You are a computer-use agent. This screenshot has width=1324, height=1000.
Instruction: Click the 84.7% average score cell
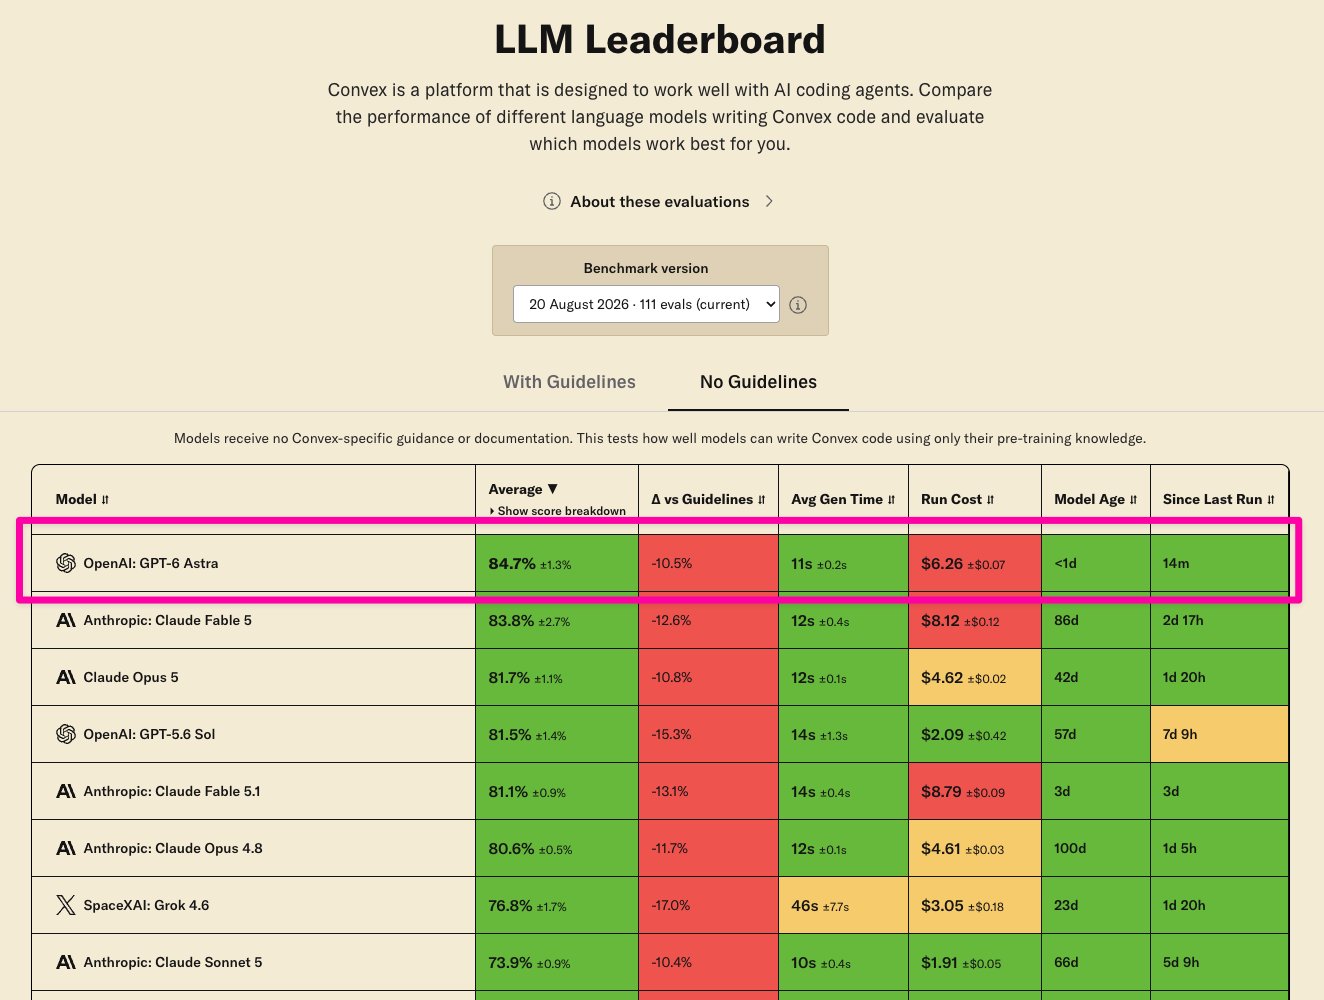tap(557, 563)
